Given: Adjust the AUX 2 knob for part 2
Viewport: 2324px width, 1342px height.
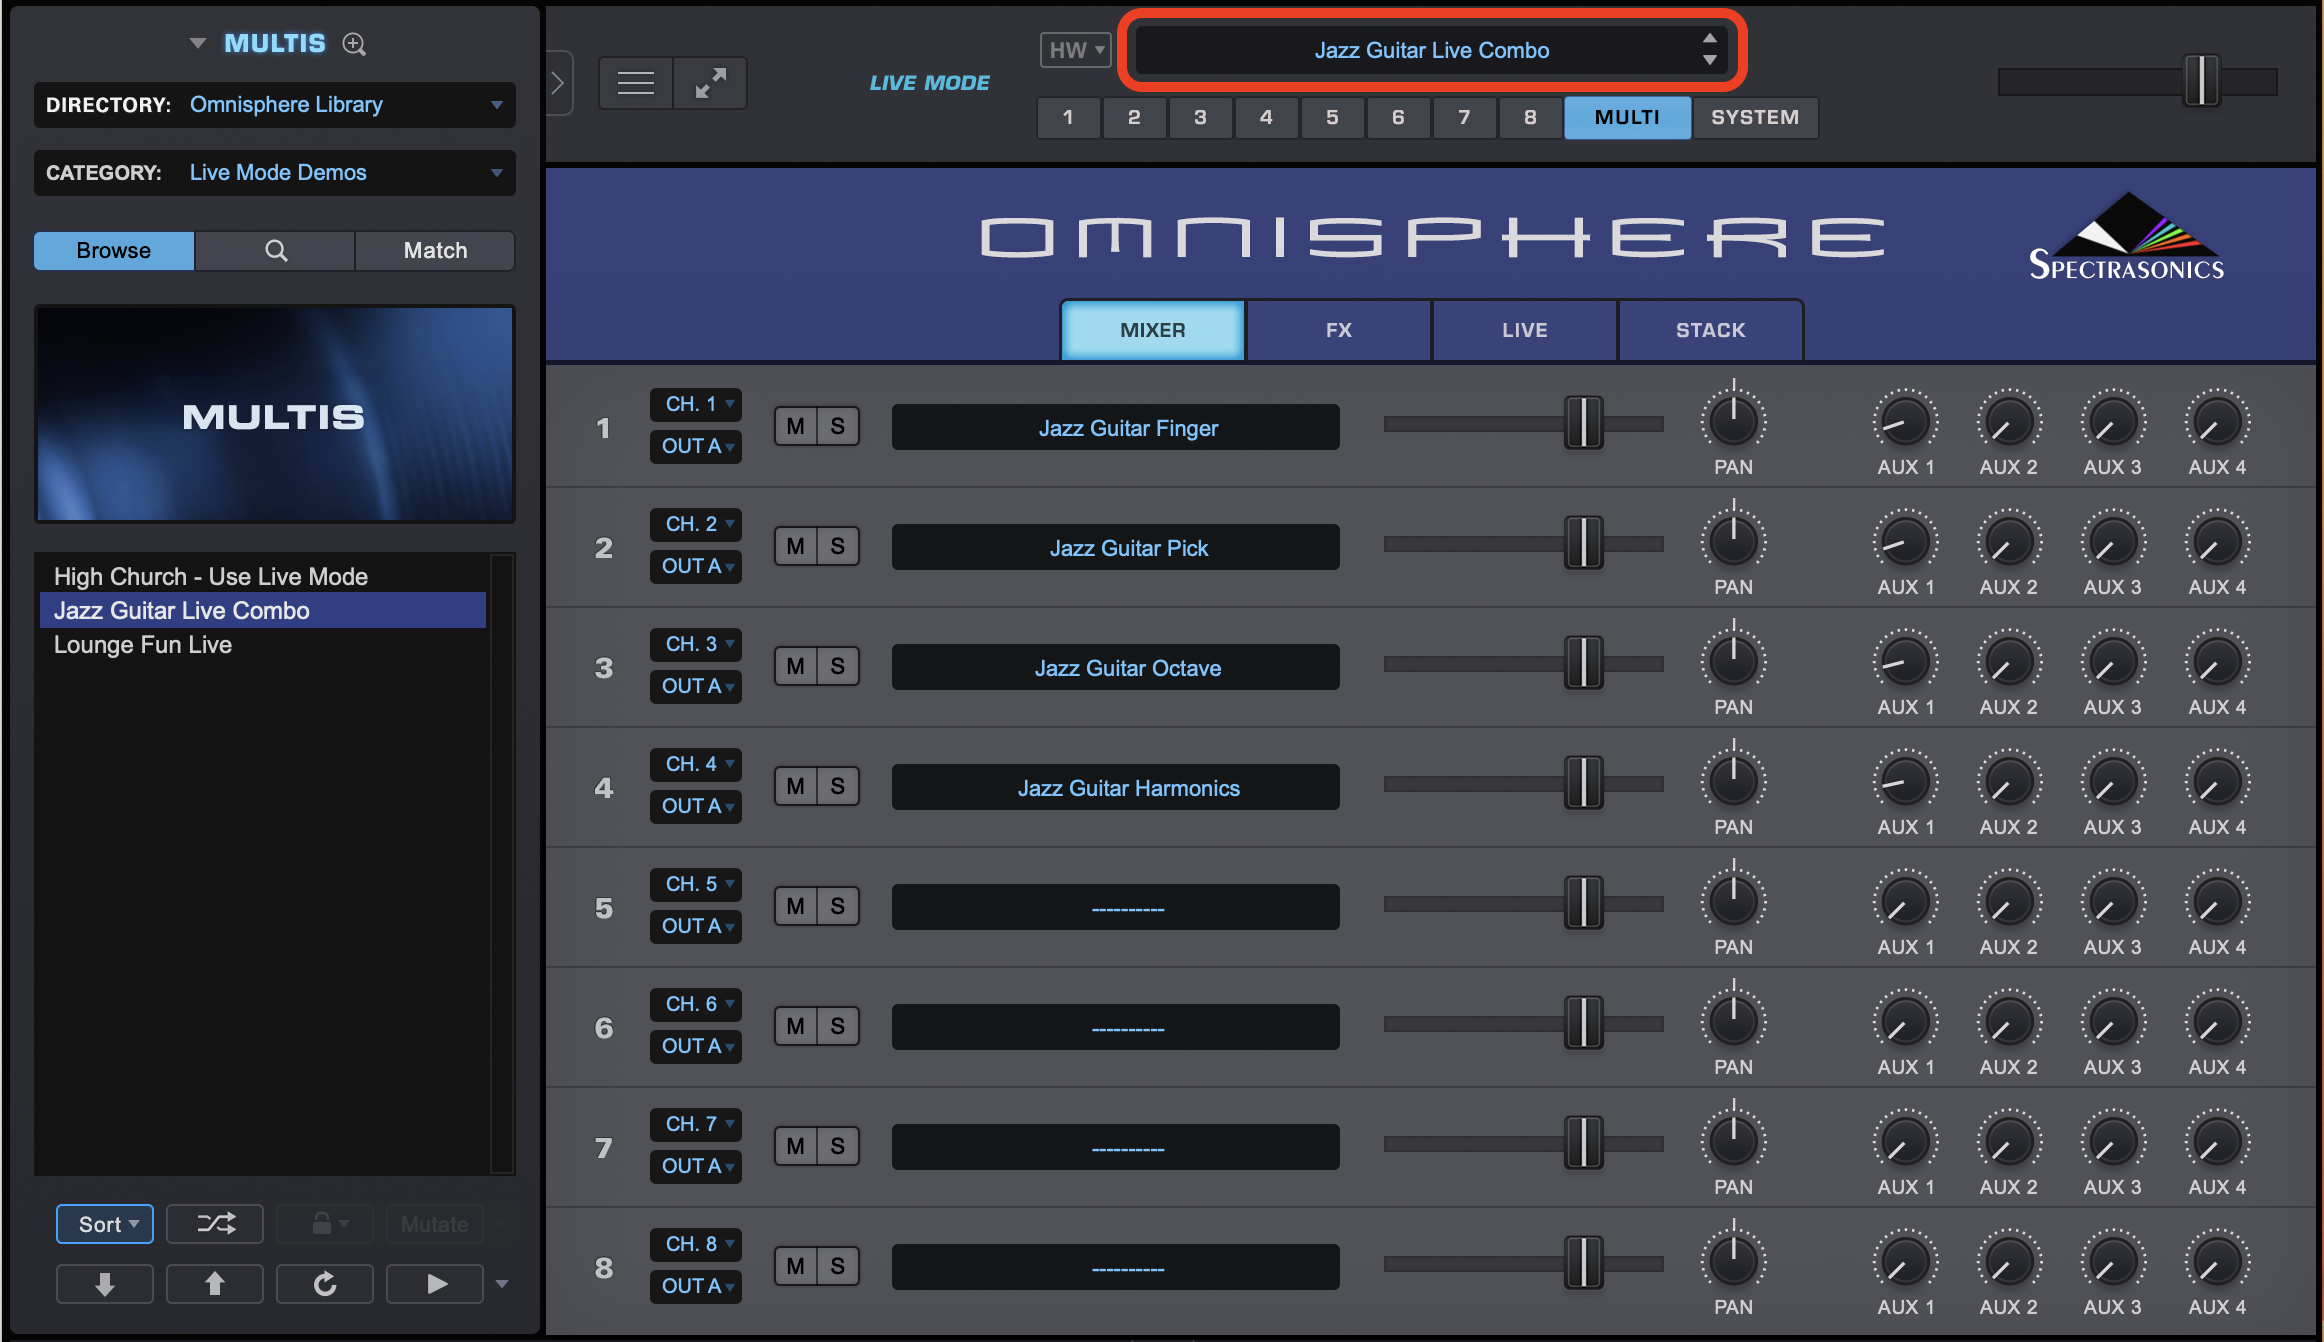Looking at the screenshot, I should tap(2009, 540).
